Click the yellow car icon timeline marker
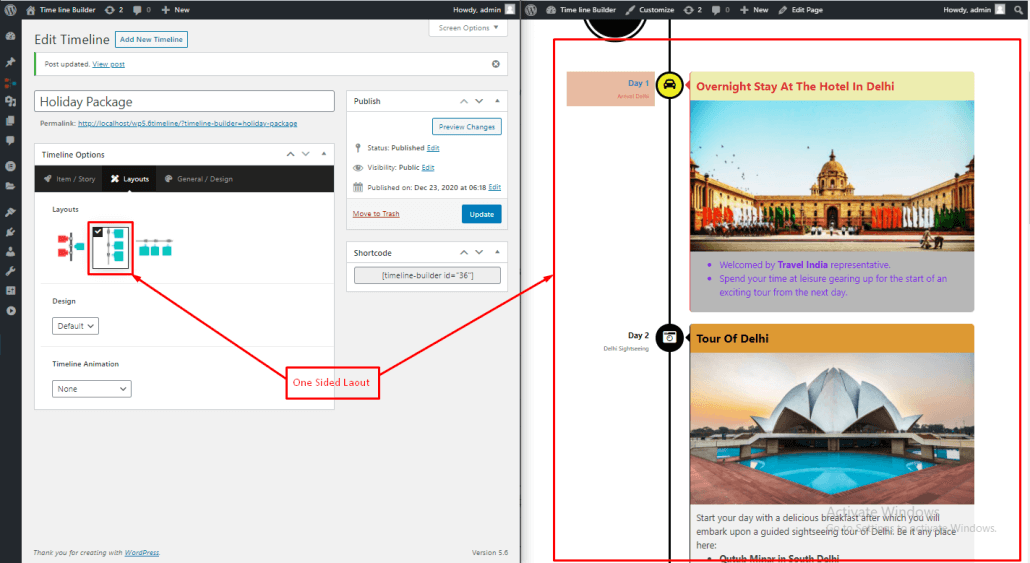The height and width of the screenshot is (563, 1030). pyautogui.click(x=669, y=85)
